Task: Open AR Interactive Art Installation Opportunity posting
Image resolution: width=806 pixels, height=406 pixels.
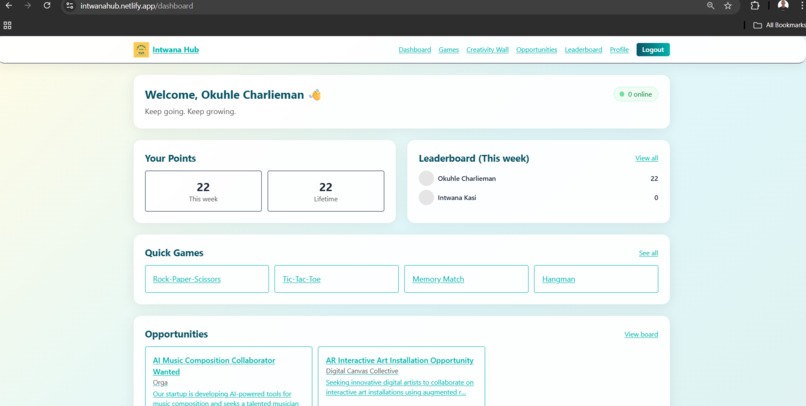Action: click(x=399, y=360)
